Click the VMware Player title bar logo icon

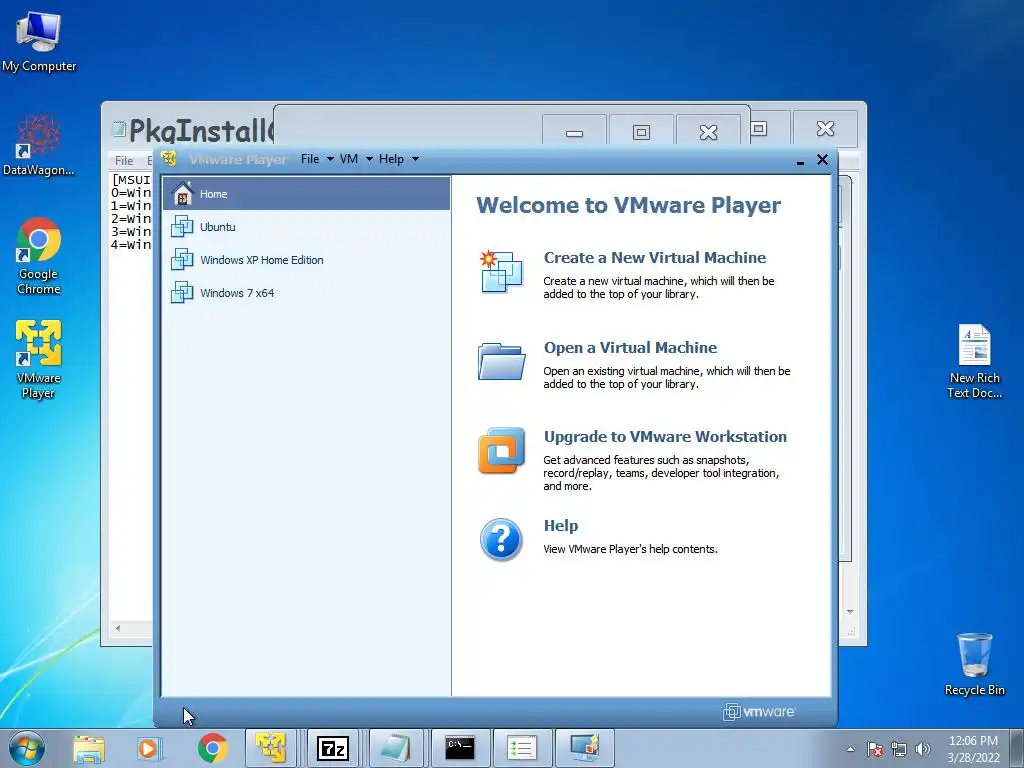pos(169,159)
